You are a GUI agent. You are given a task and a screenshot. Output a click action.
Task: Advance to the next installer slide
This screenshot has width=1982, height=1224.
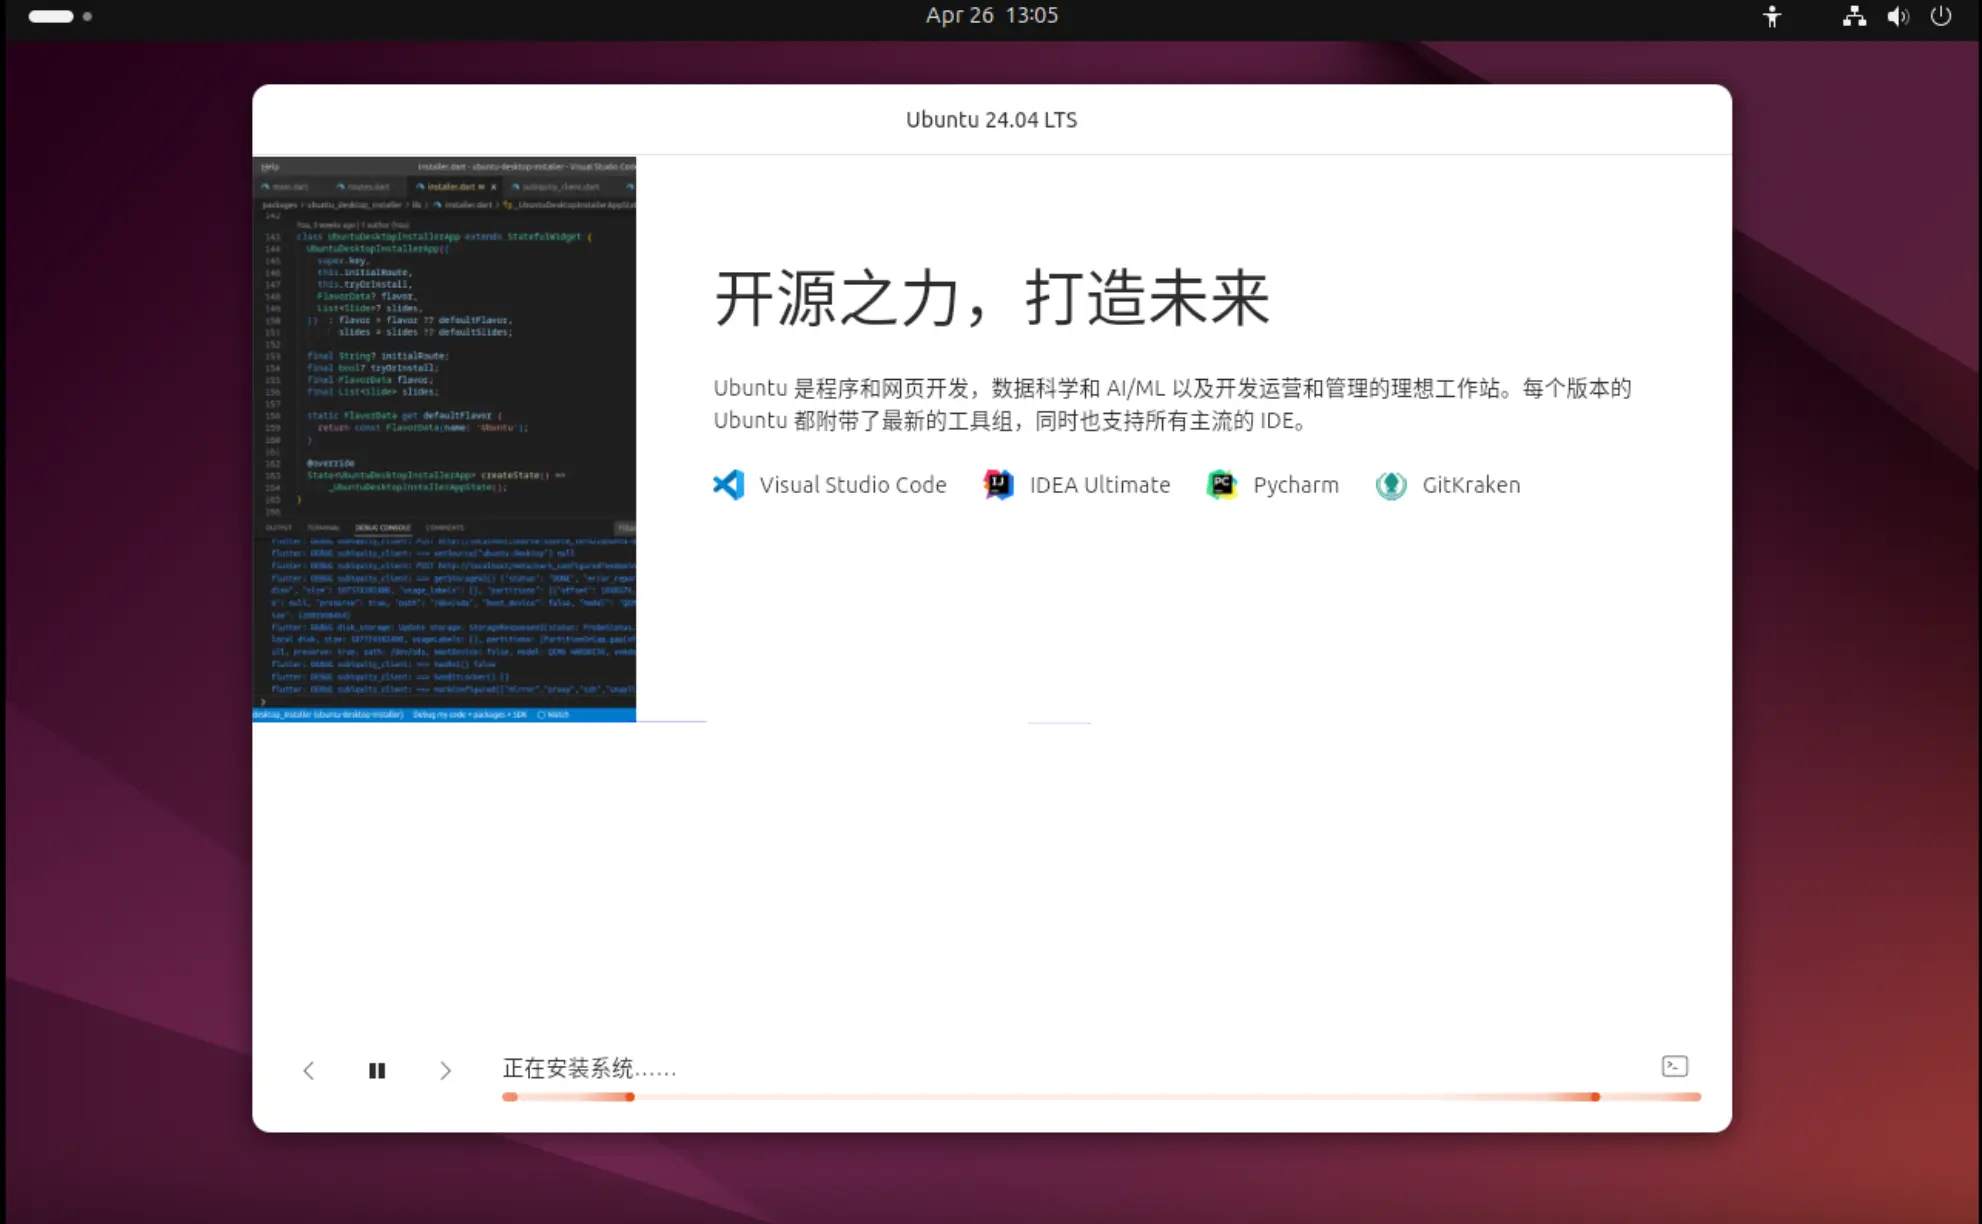click(x=446, y=1070)
